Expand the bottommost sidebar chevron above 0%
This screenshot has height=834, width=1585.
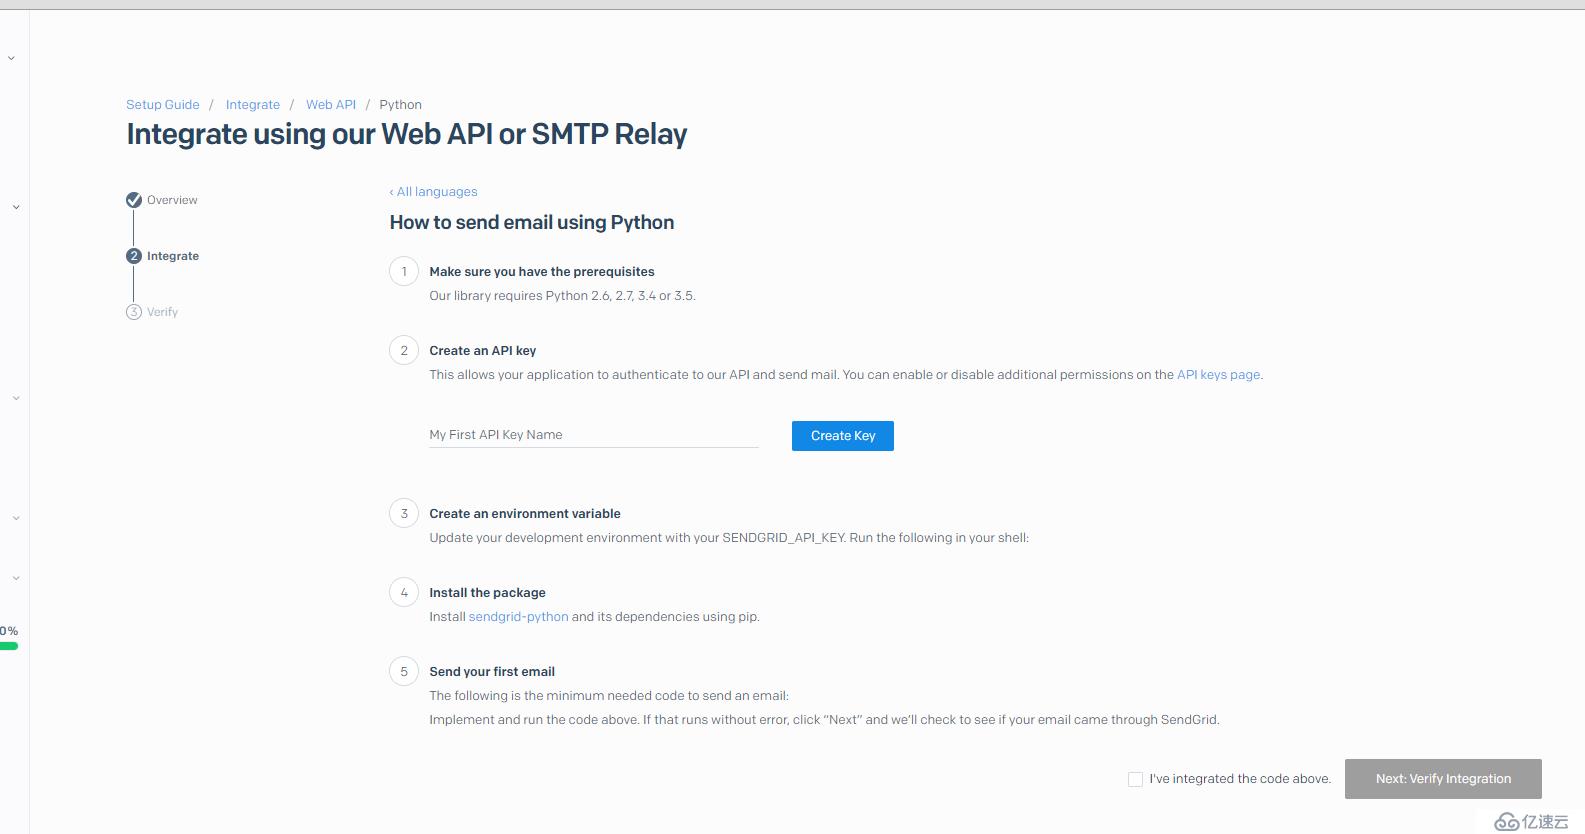click(16, 578)
